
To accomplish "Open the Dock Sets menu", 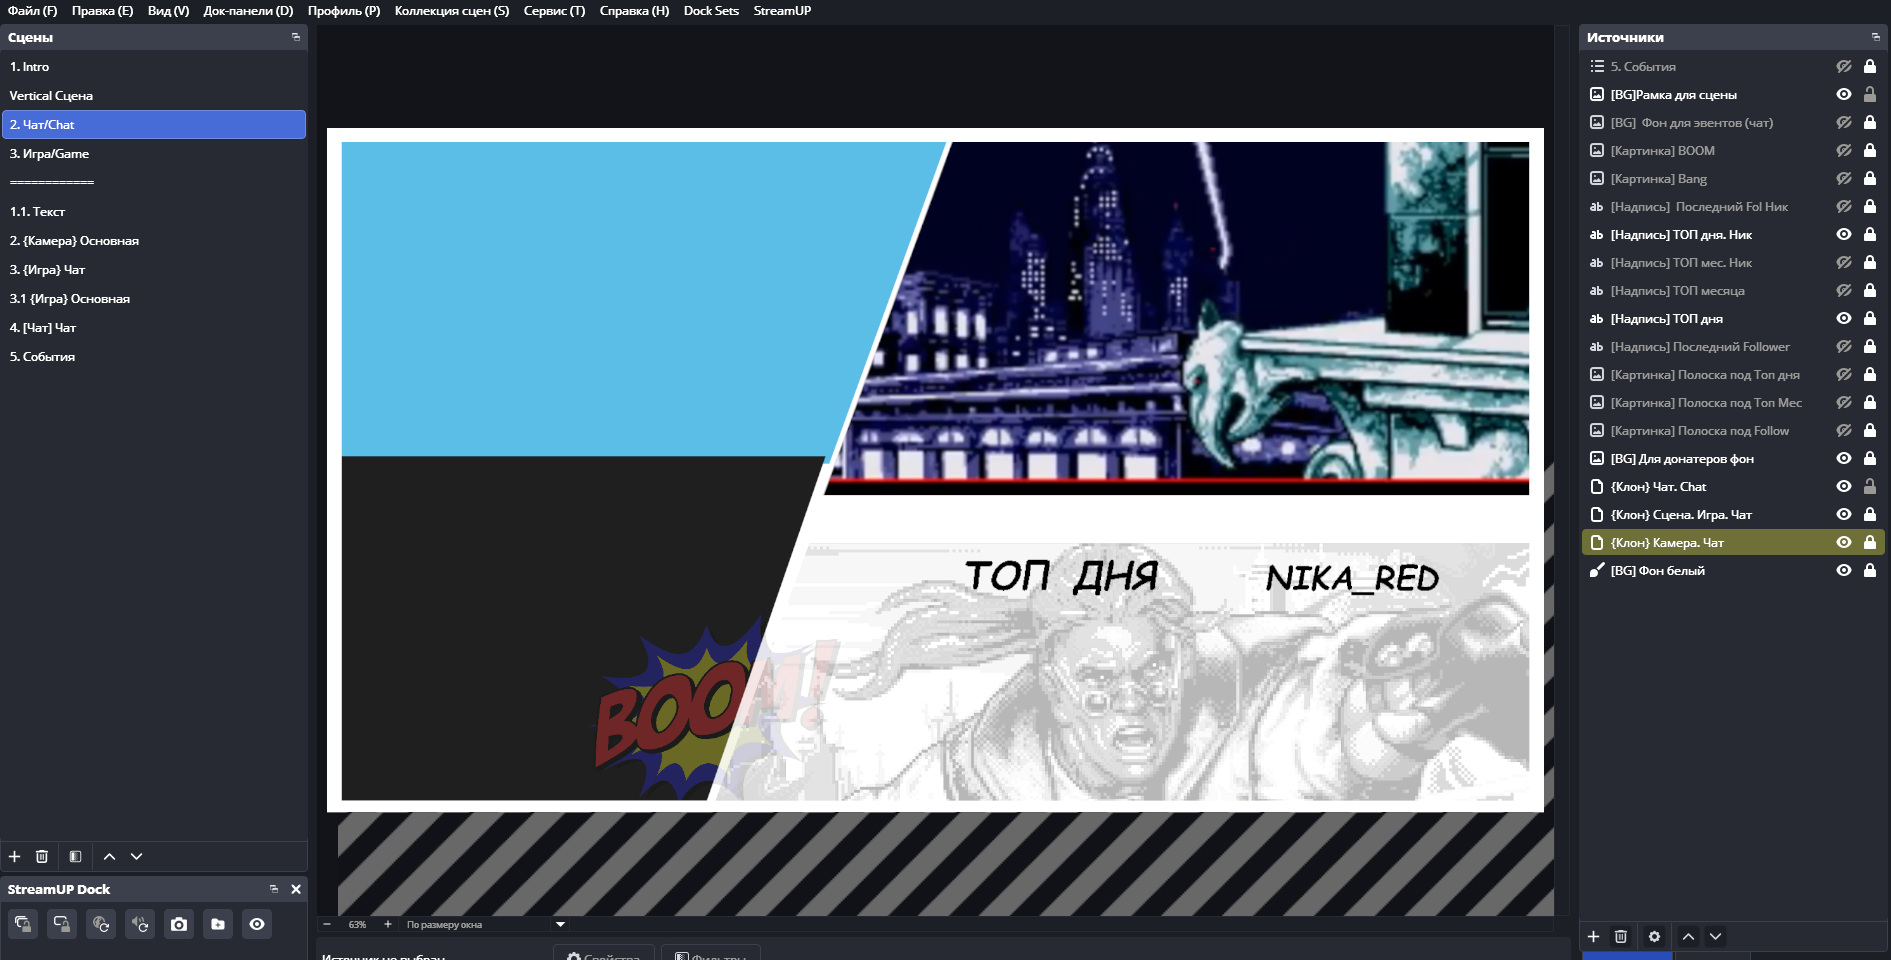I will [711, 11].
